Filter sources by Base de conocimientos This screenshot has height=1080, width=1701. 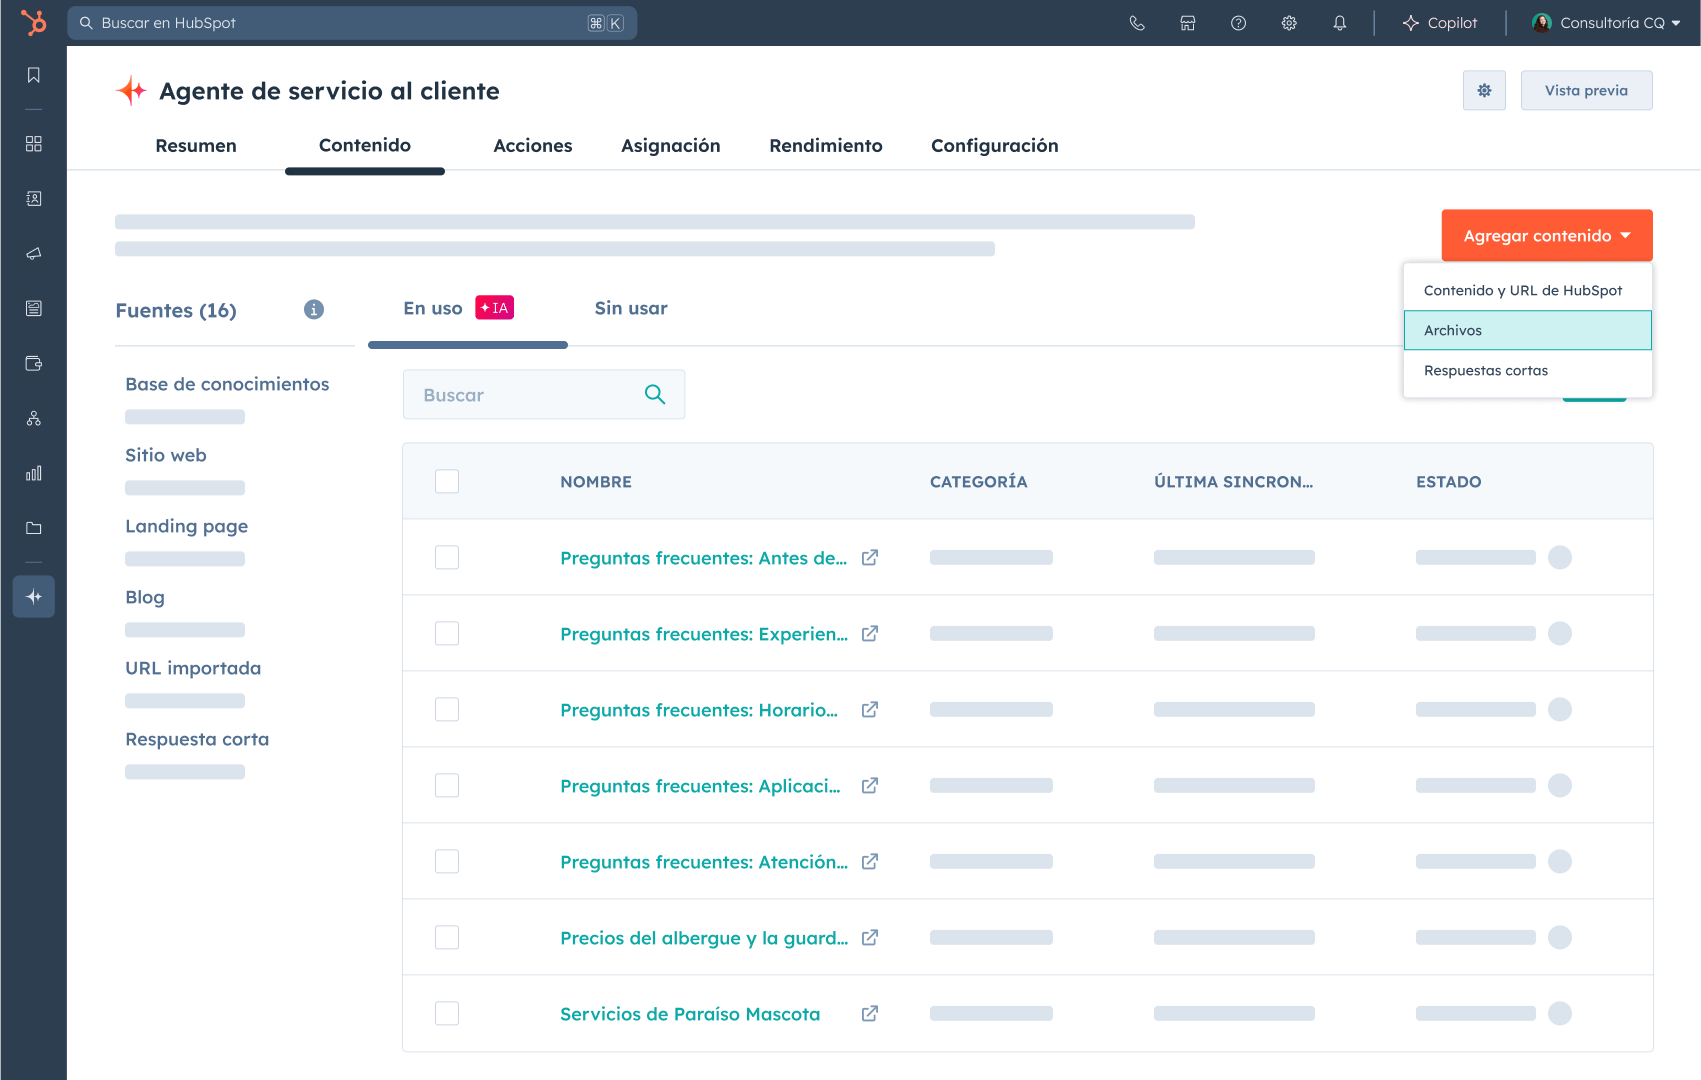(x=227, y=384)
